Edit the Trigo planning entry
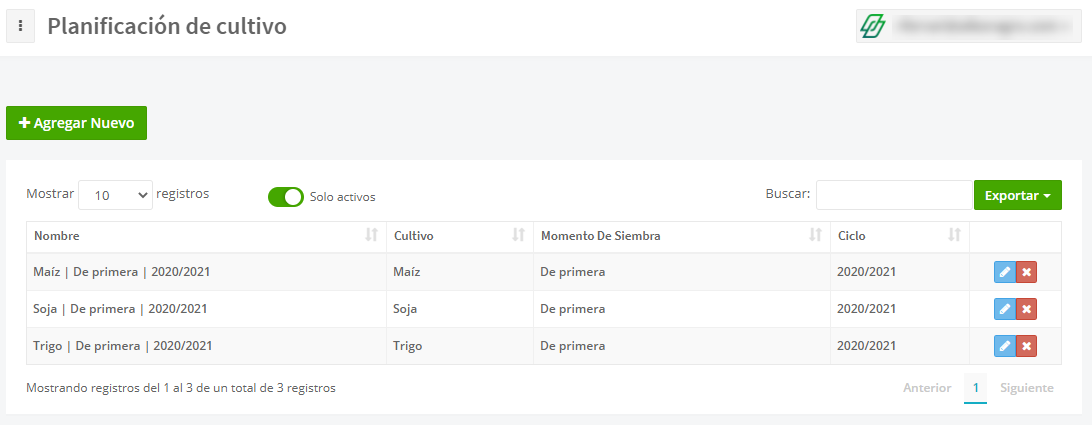1092x425 pixels. click(1005, 346)
